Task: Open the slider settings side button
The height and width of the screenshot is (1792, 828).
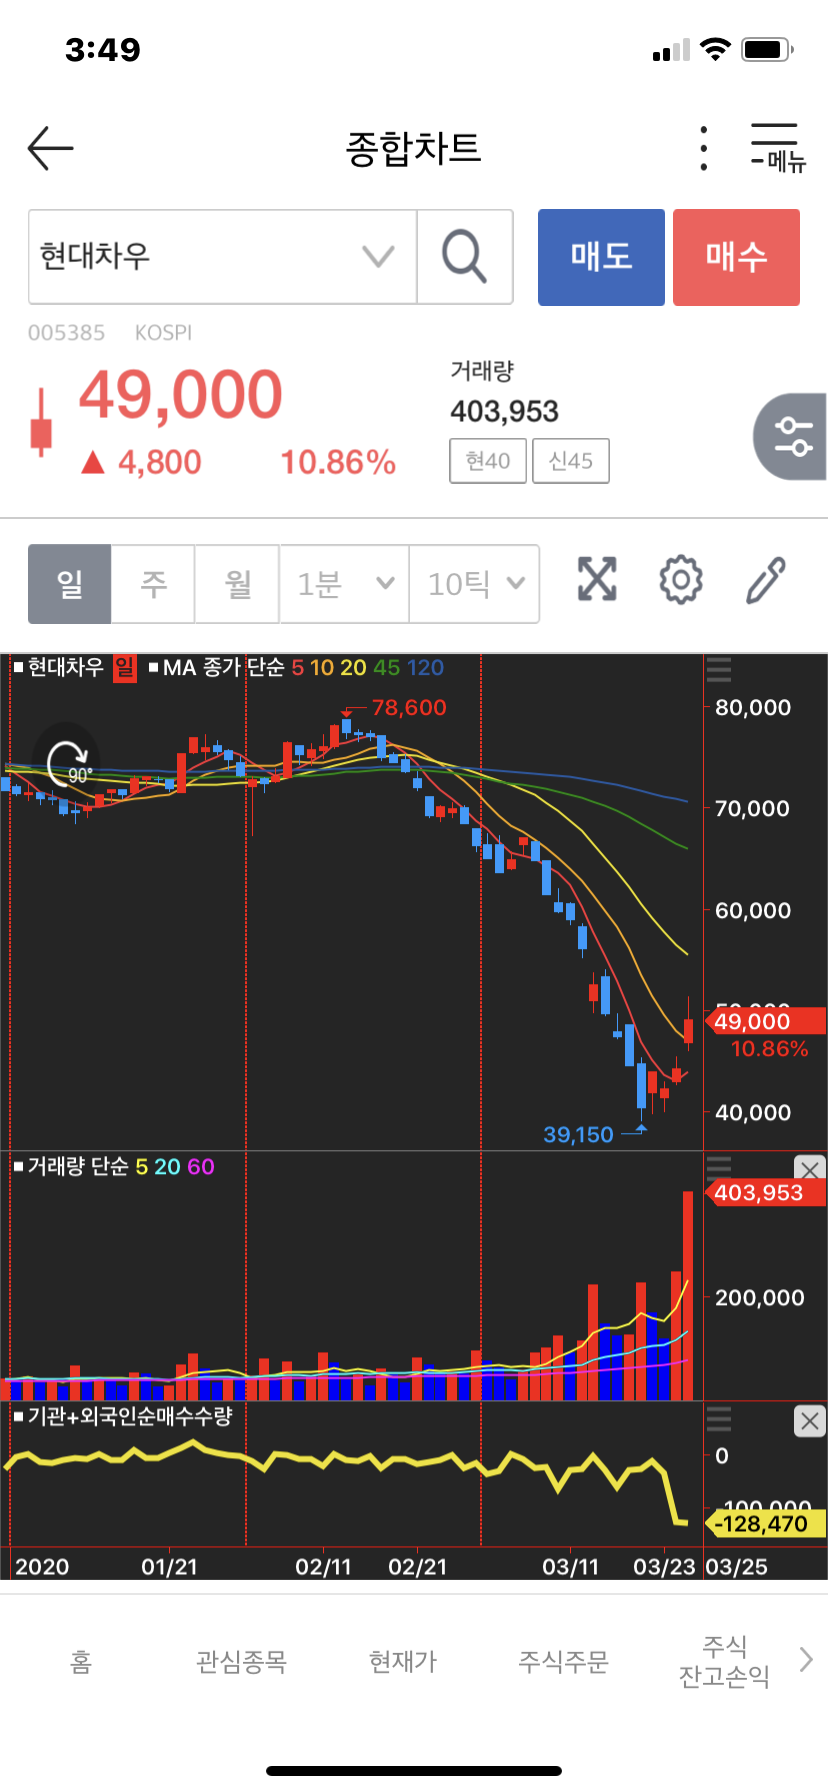Action: [x=792, y=437]
